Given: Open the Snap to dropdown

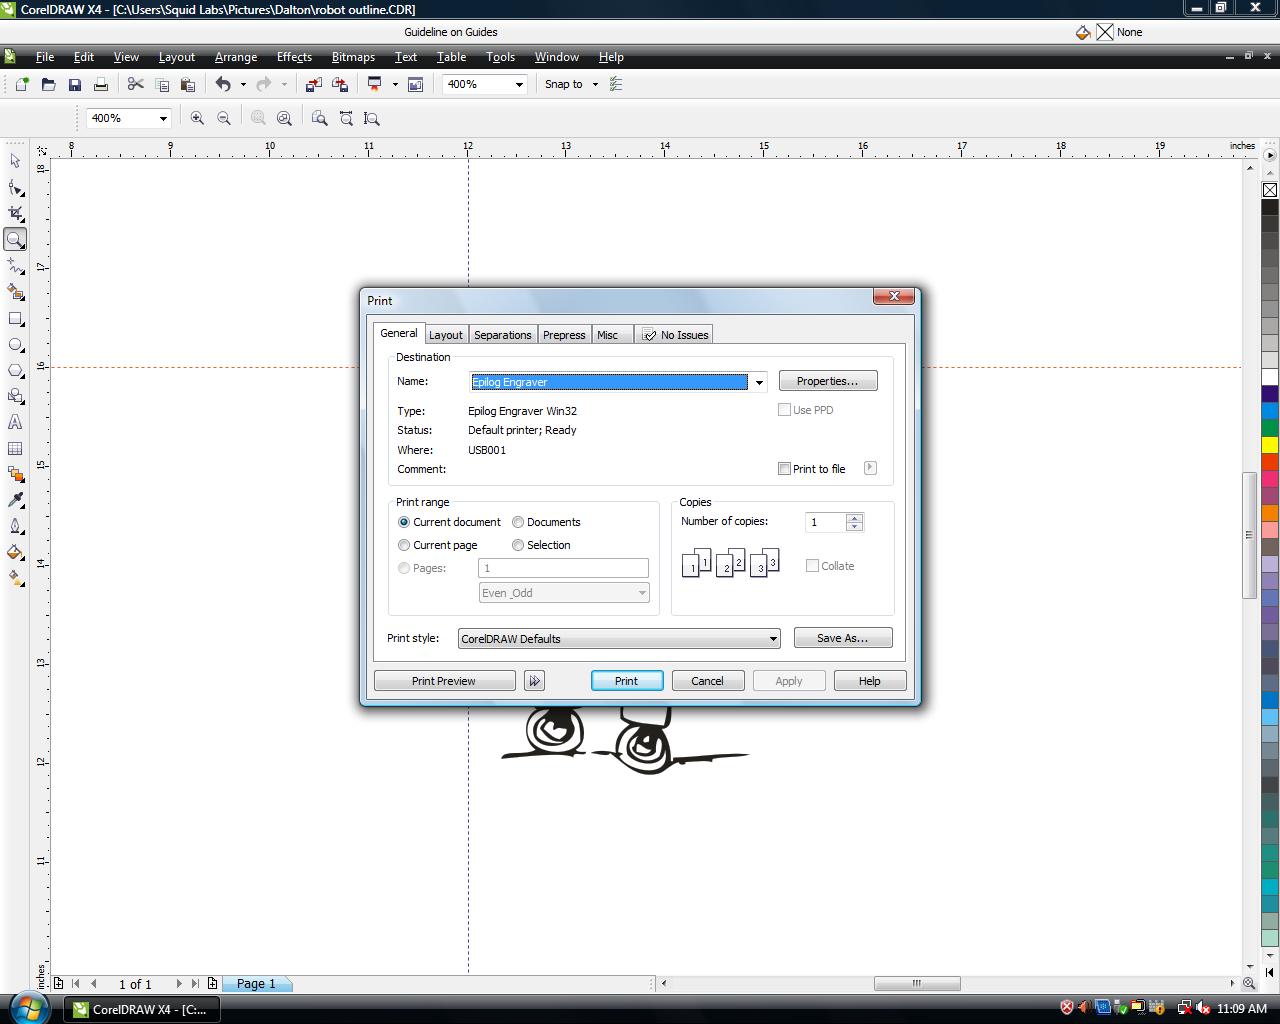Looking at the screenshot, I should coord(595,85).
